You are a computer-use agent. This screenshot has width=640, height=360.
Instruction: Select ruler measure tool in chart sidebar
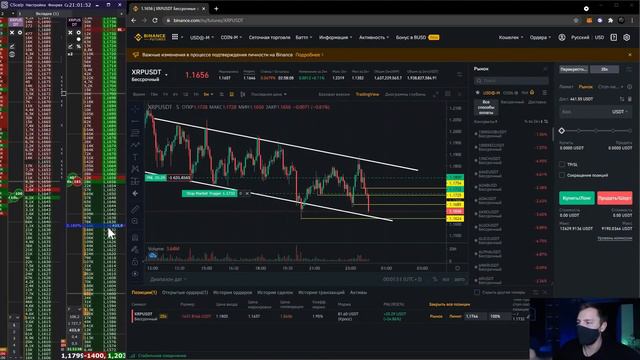[135, 209]
